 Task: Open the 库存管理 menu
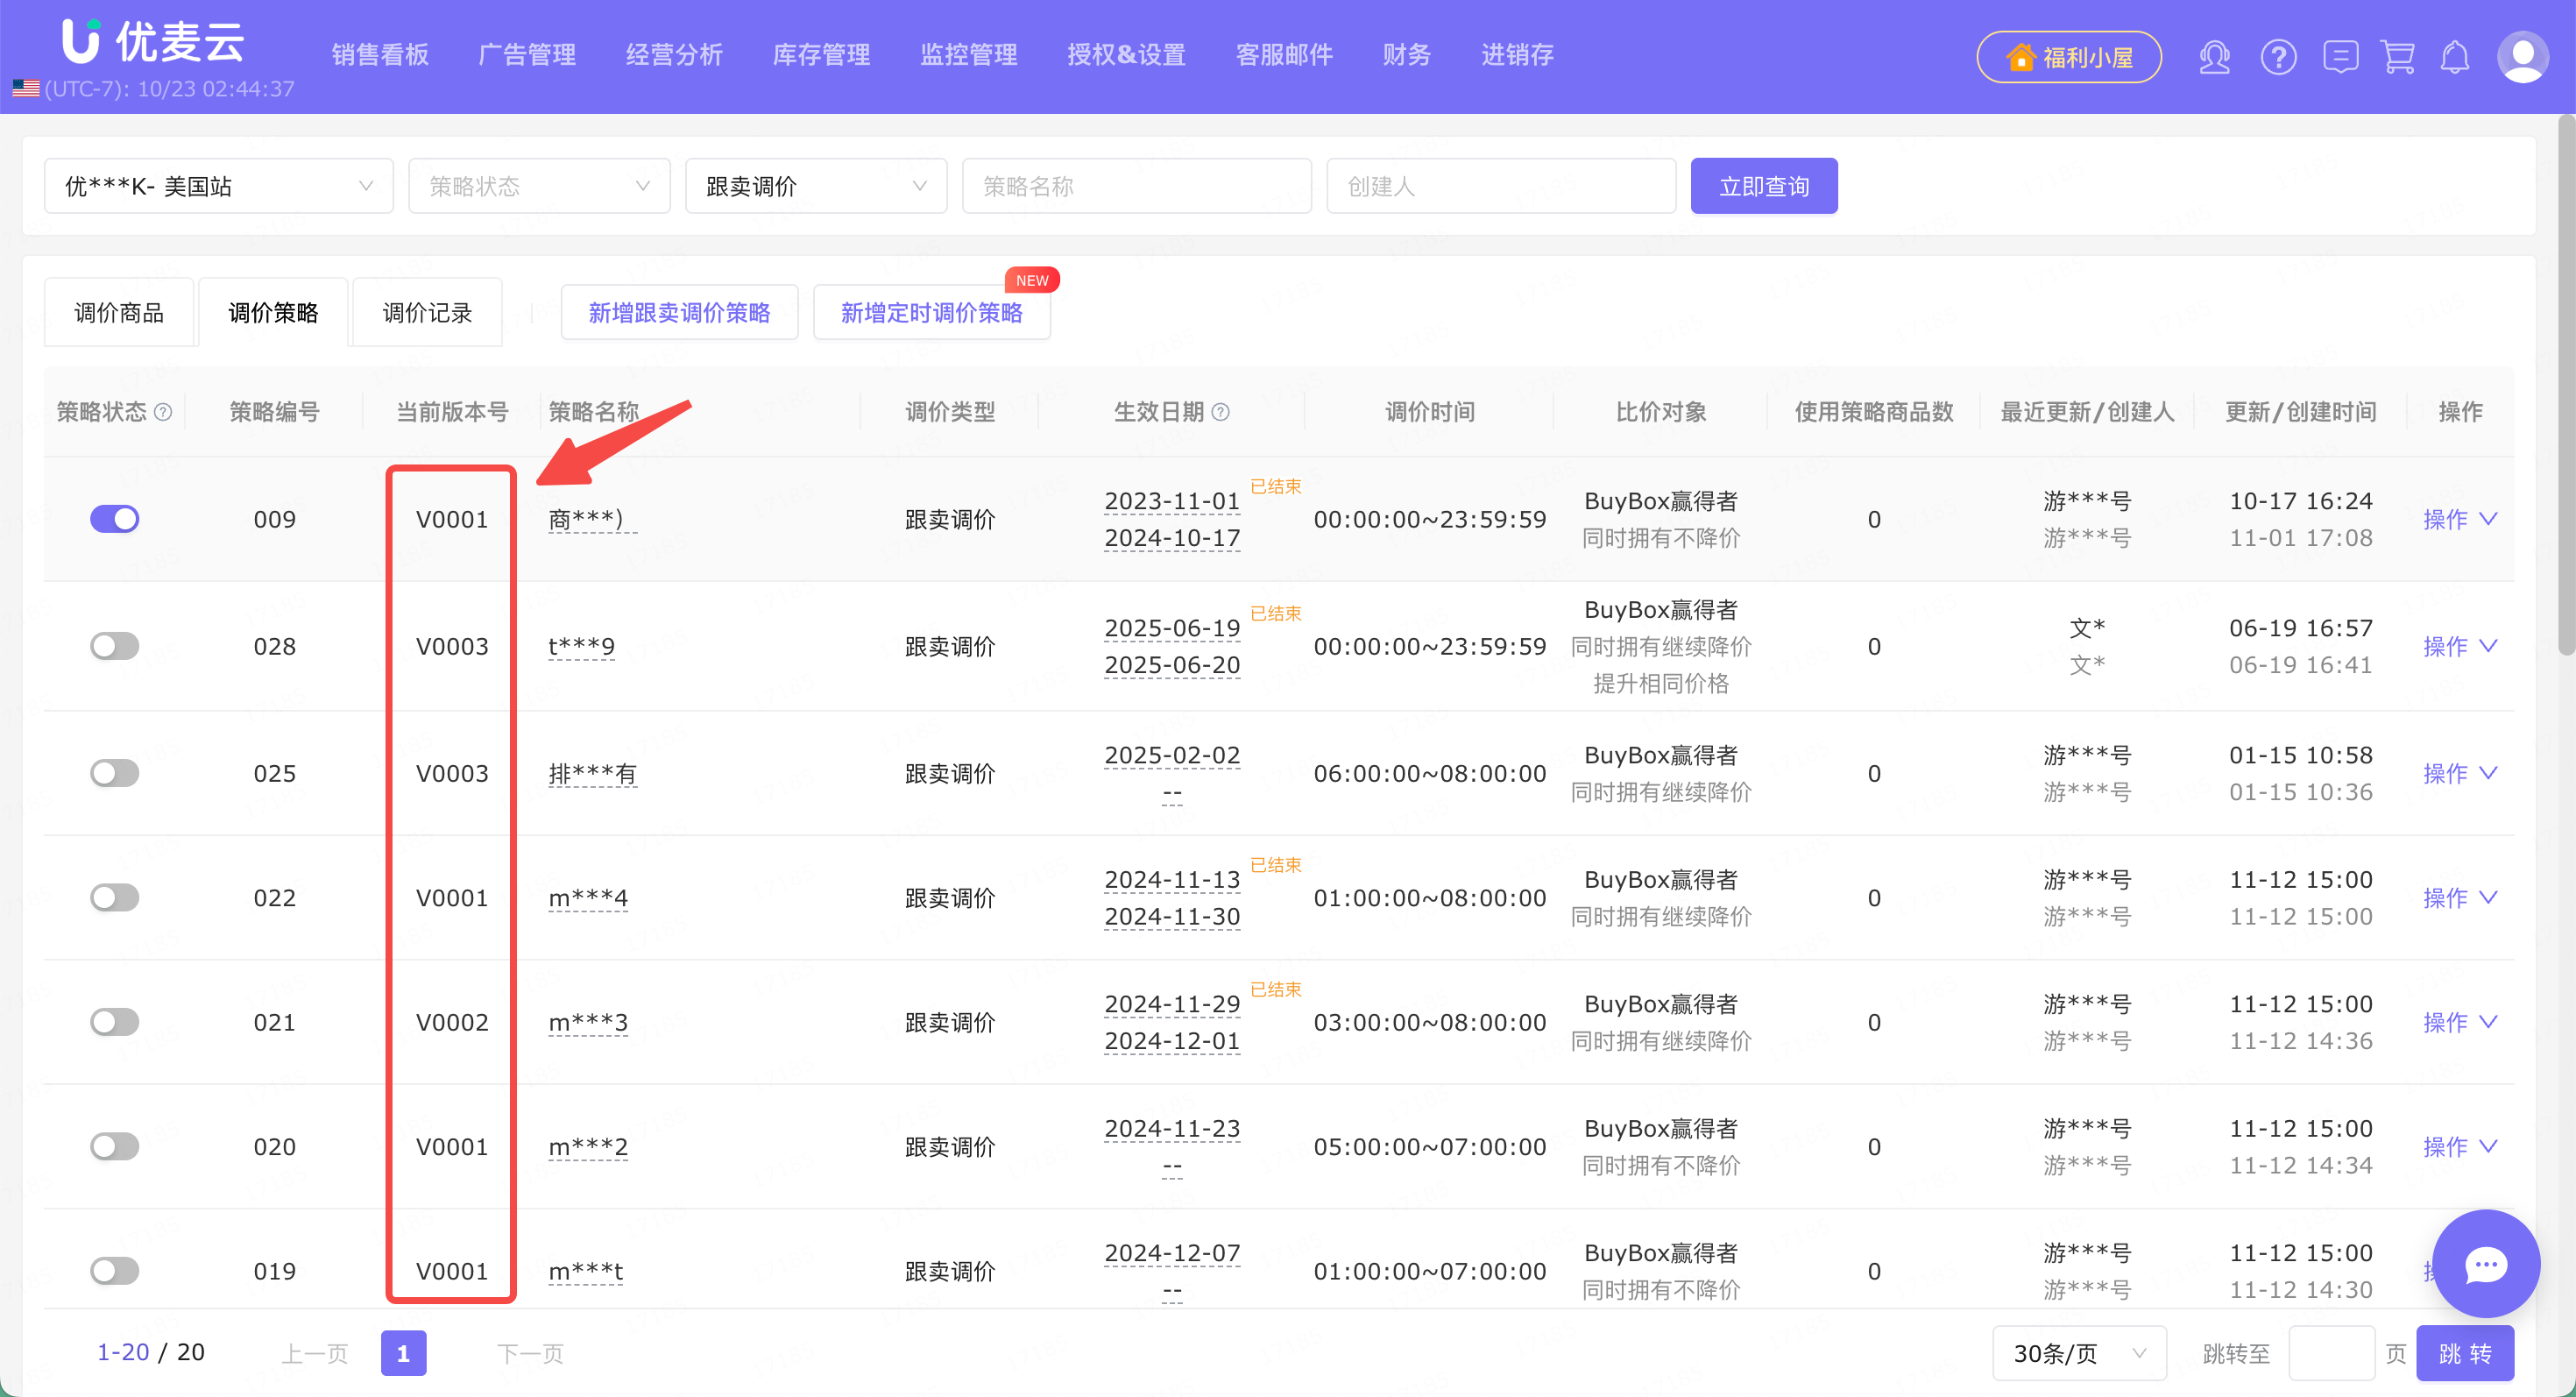click(x=821, y=55)
